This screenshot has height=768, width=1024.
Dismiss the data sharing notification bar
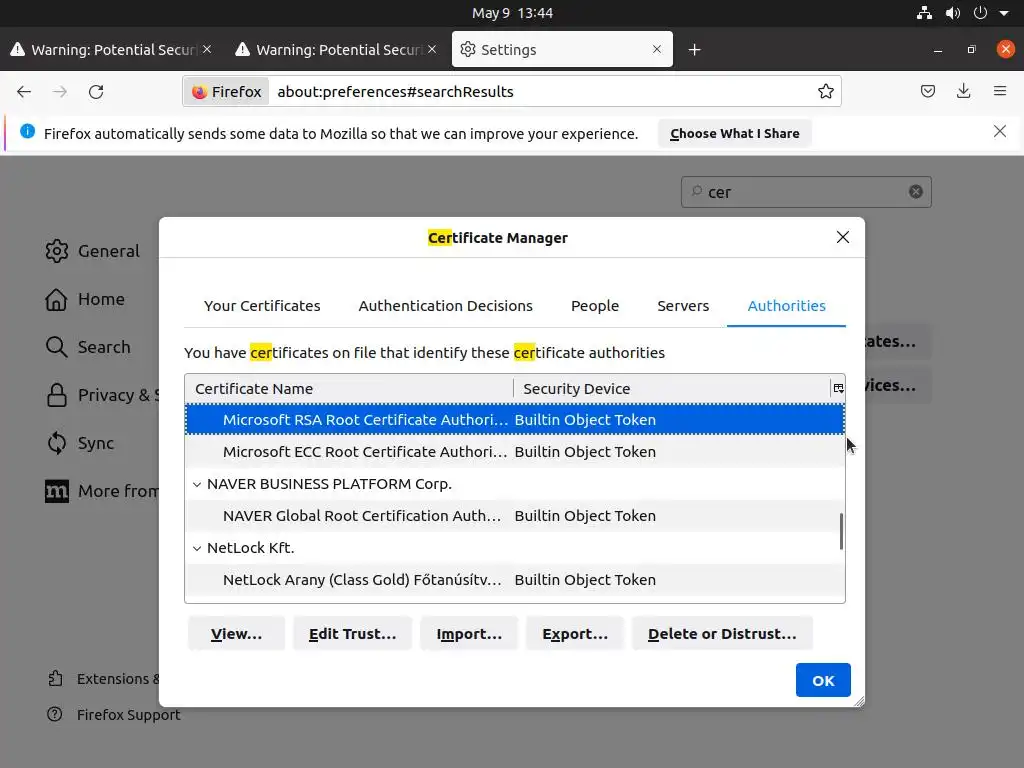(x=999, y=131)
